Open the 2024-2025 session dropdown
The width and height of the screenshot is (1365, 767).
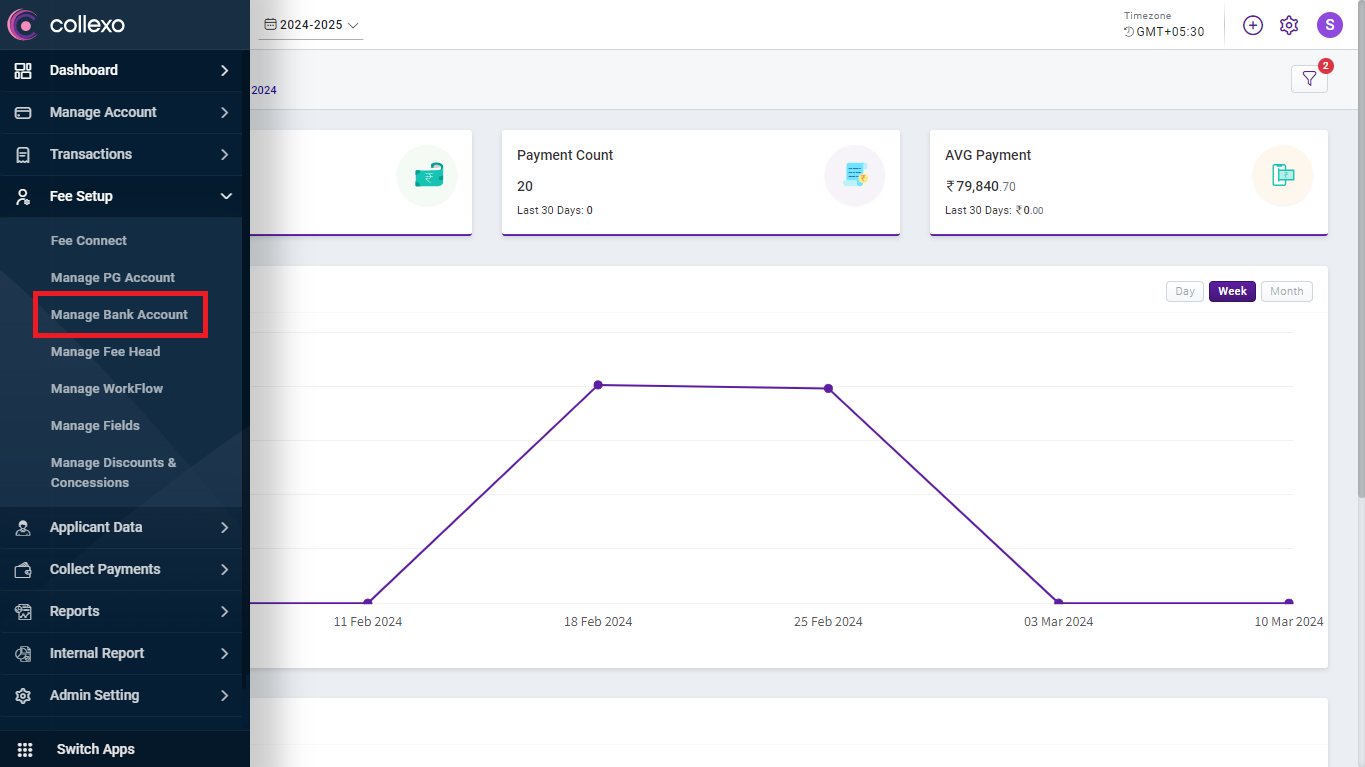[x=311, y=25]
